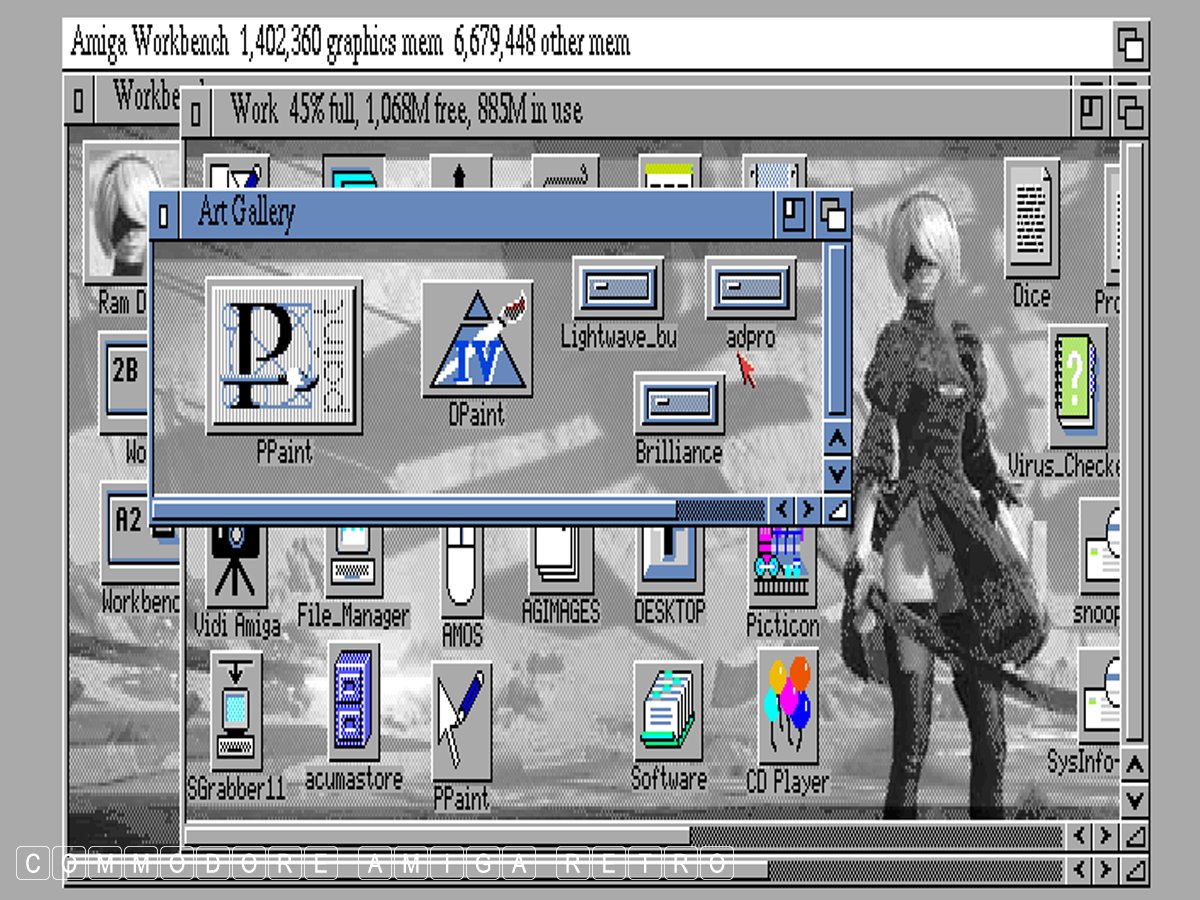1200x900 pixels.
Task: Open the acumastore cabinet icon
Action: click(x=353, y=702)
